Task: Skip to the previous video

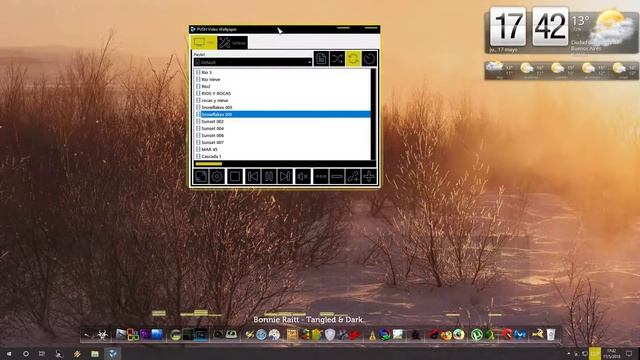Action: (253, 177)
